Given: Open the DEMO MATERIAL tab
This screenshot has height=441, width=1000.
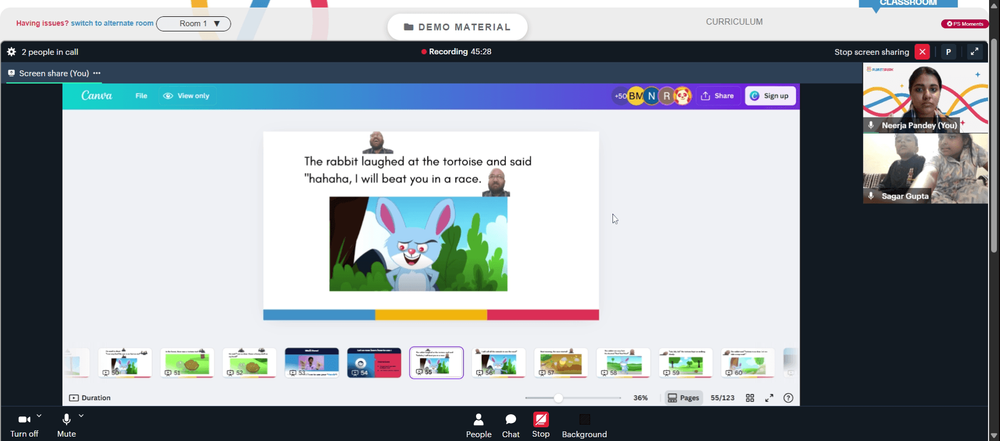Looking at the screenshot, I should 457,27.
